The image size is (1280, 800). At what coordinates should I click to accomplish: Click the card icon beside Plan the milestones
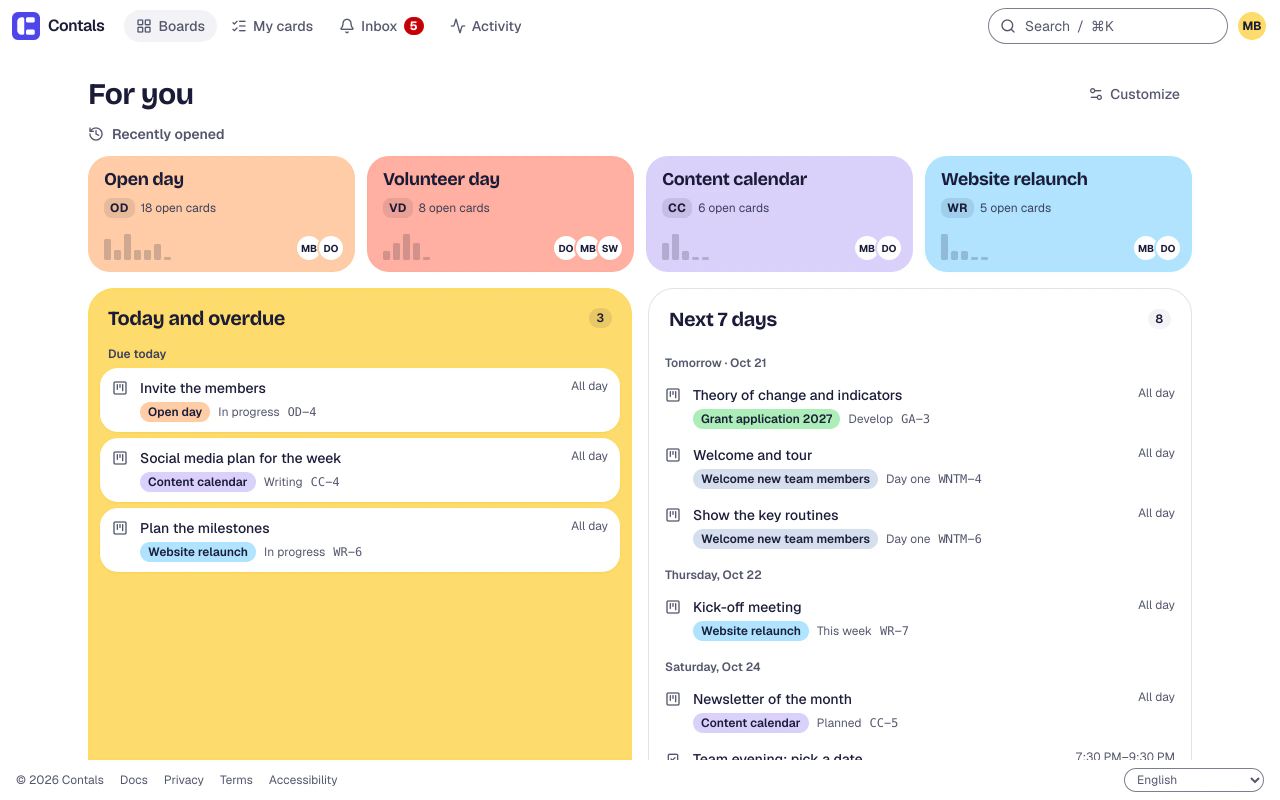pyautogui.click(x=120, y=528)
